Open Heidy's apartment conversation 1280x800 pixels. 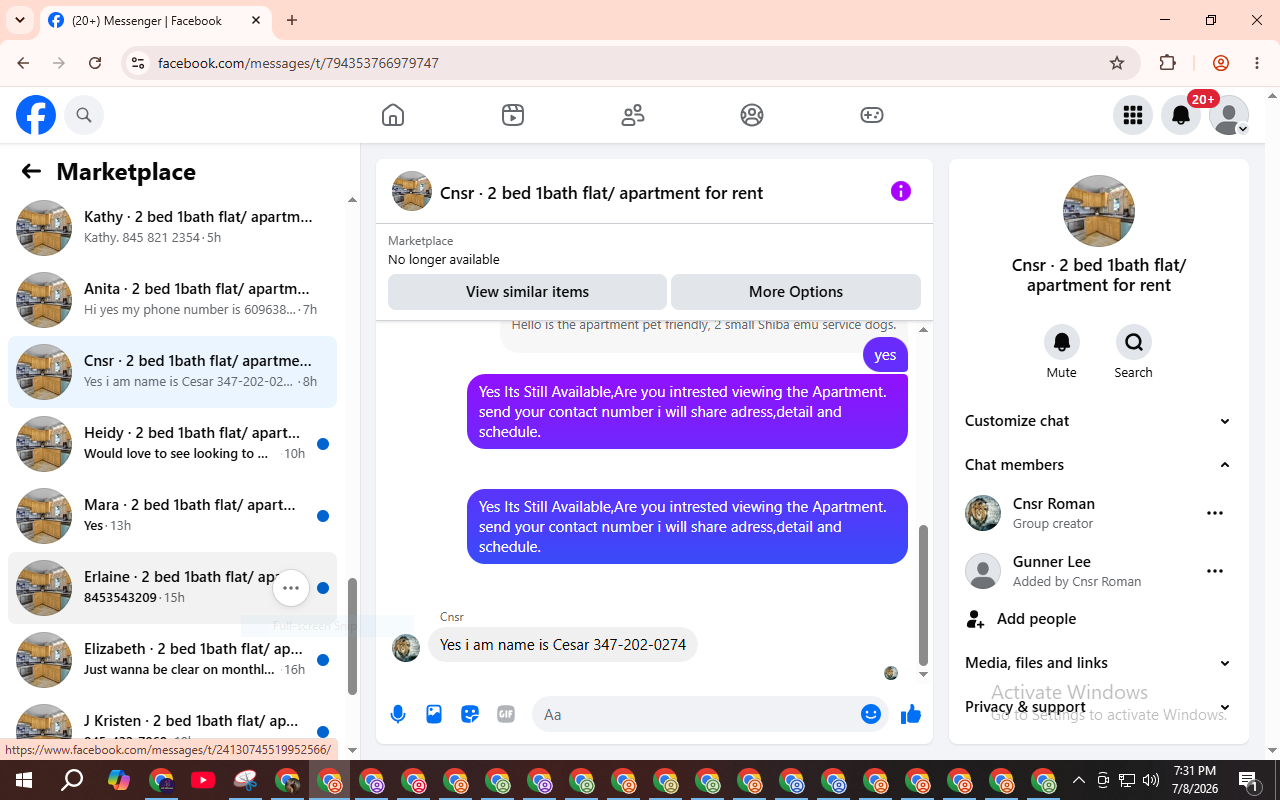(x=172, y=444)
